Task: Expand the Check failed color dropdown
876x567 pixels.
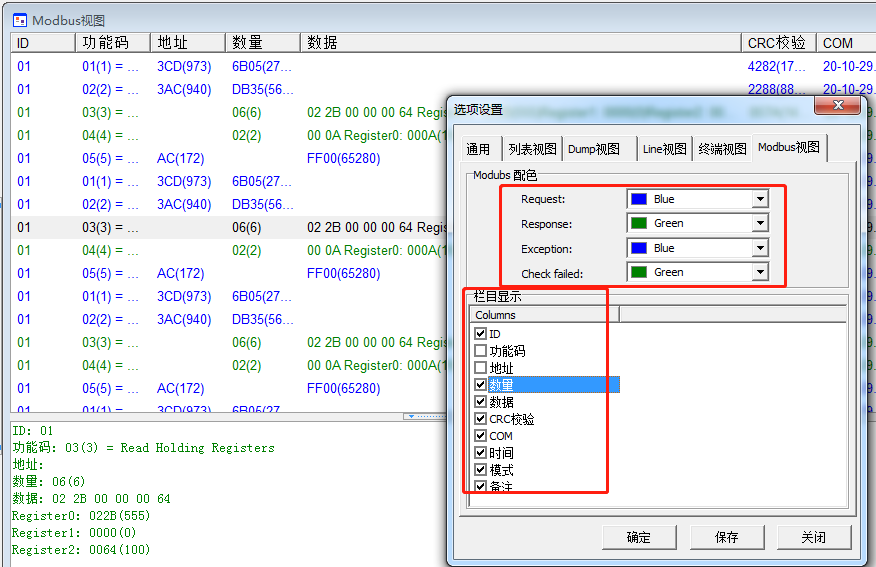Action: [x=760, y=272]
